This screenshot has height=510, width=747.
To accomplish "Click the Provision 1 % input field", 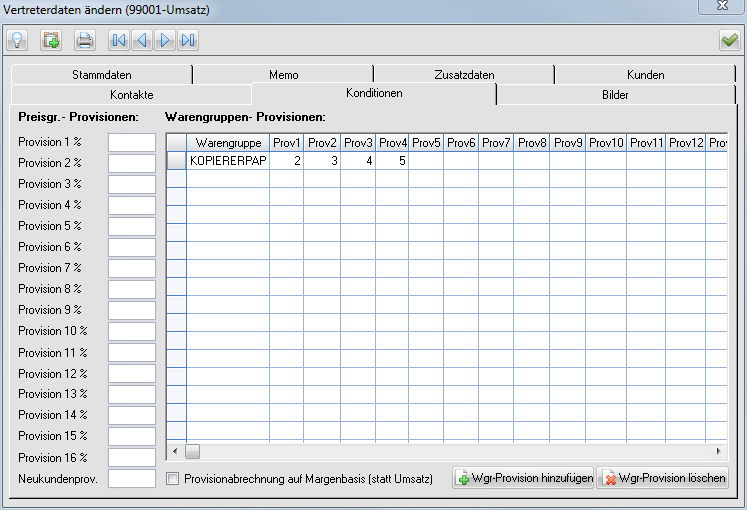I will coord(131,142).
